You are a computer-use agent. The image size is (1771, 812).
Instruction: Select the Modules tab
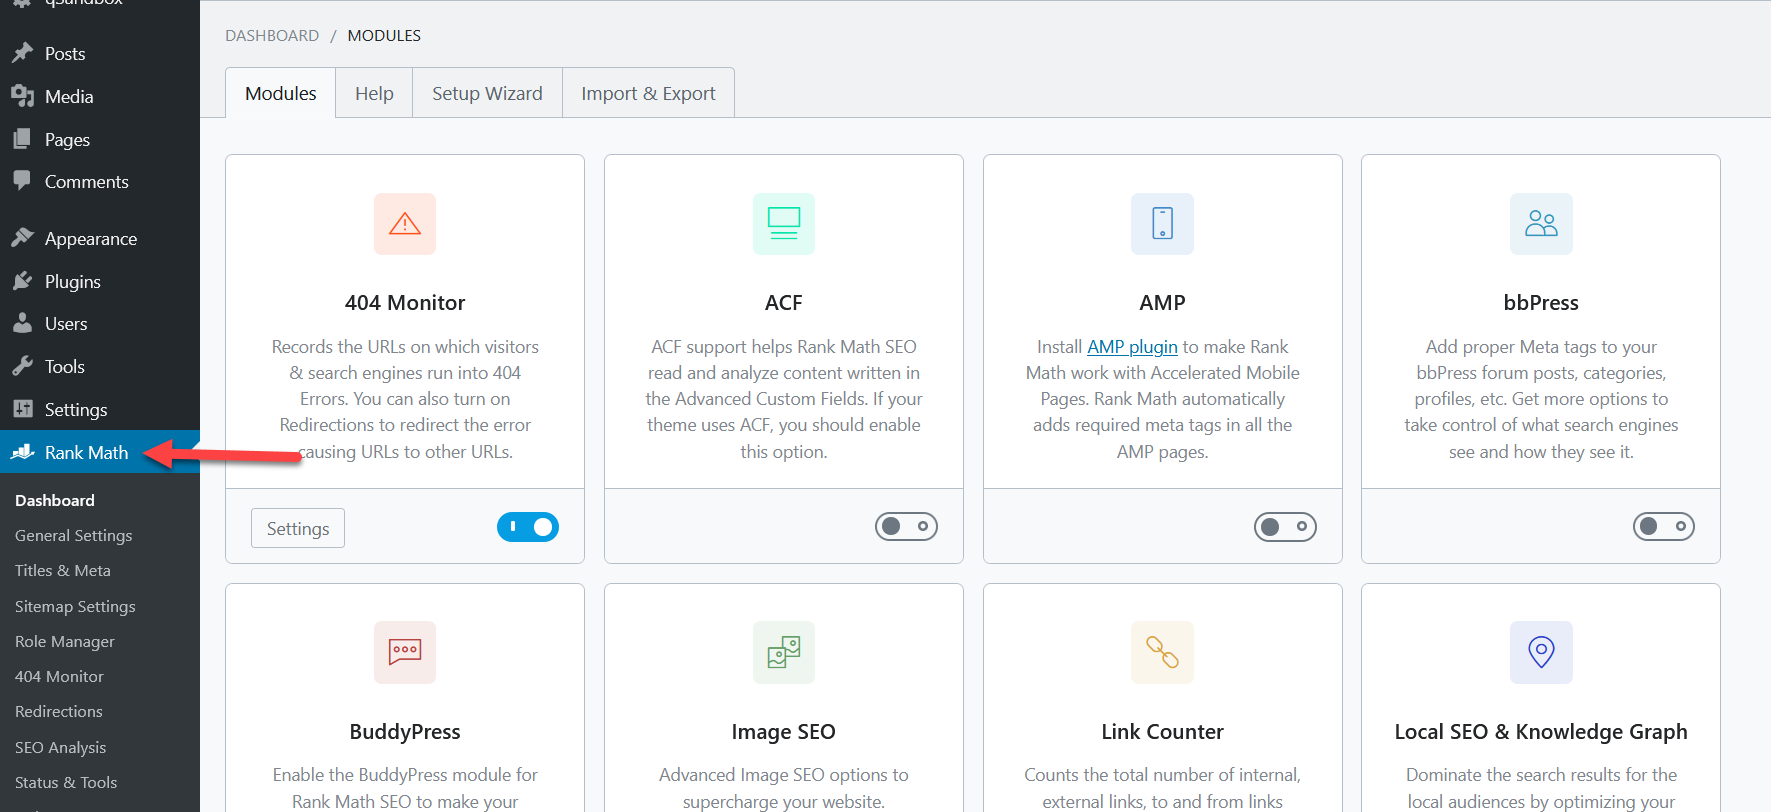click(x=281, y=93)
